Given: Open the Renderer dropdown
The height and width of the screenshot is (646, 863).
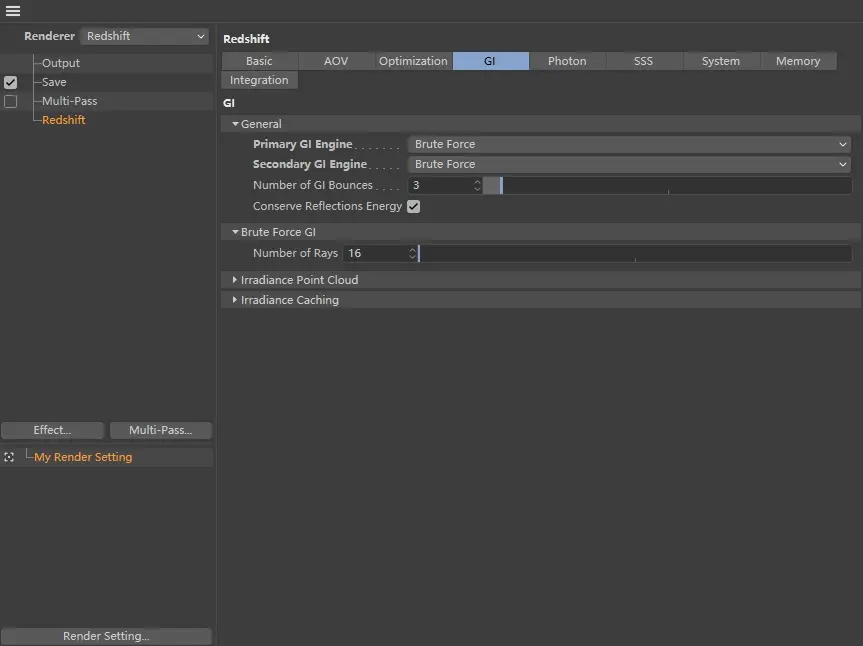Looking at the screenshot, I should pyautogui.click(x=143, y=35).
